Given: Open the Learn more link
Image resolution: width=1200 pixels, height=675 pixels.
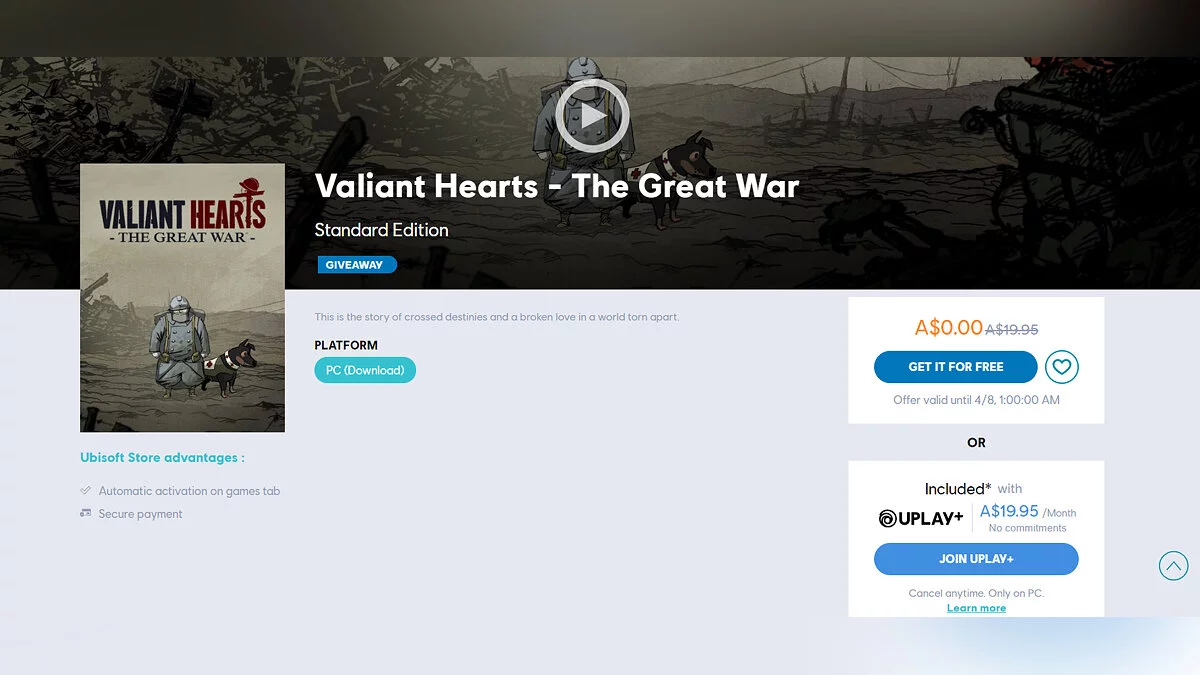Looking at the screenshot, I should point(976,608).
